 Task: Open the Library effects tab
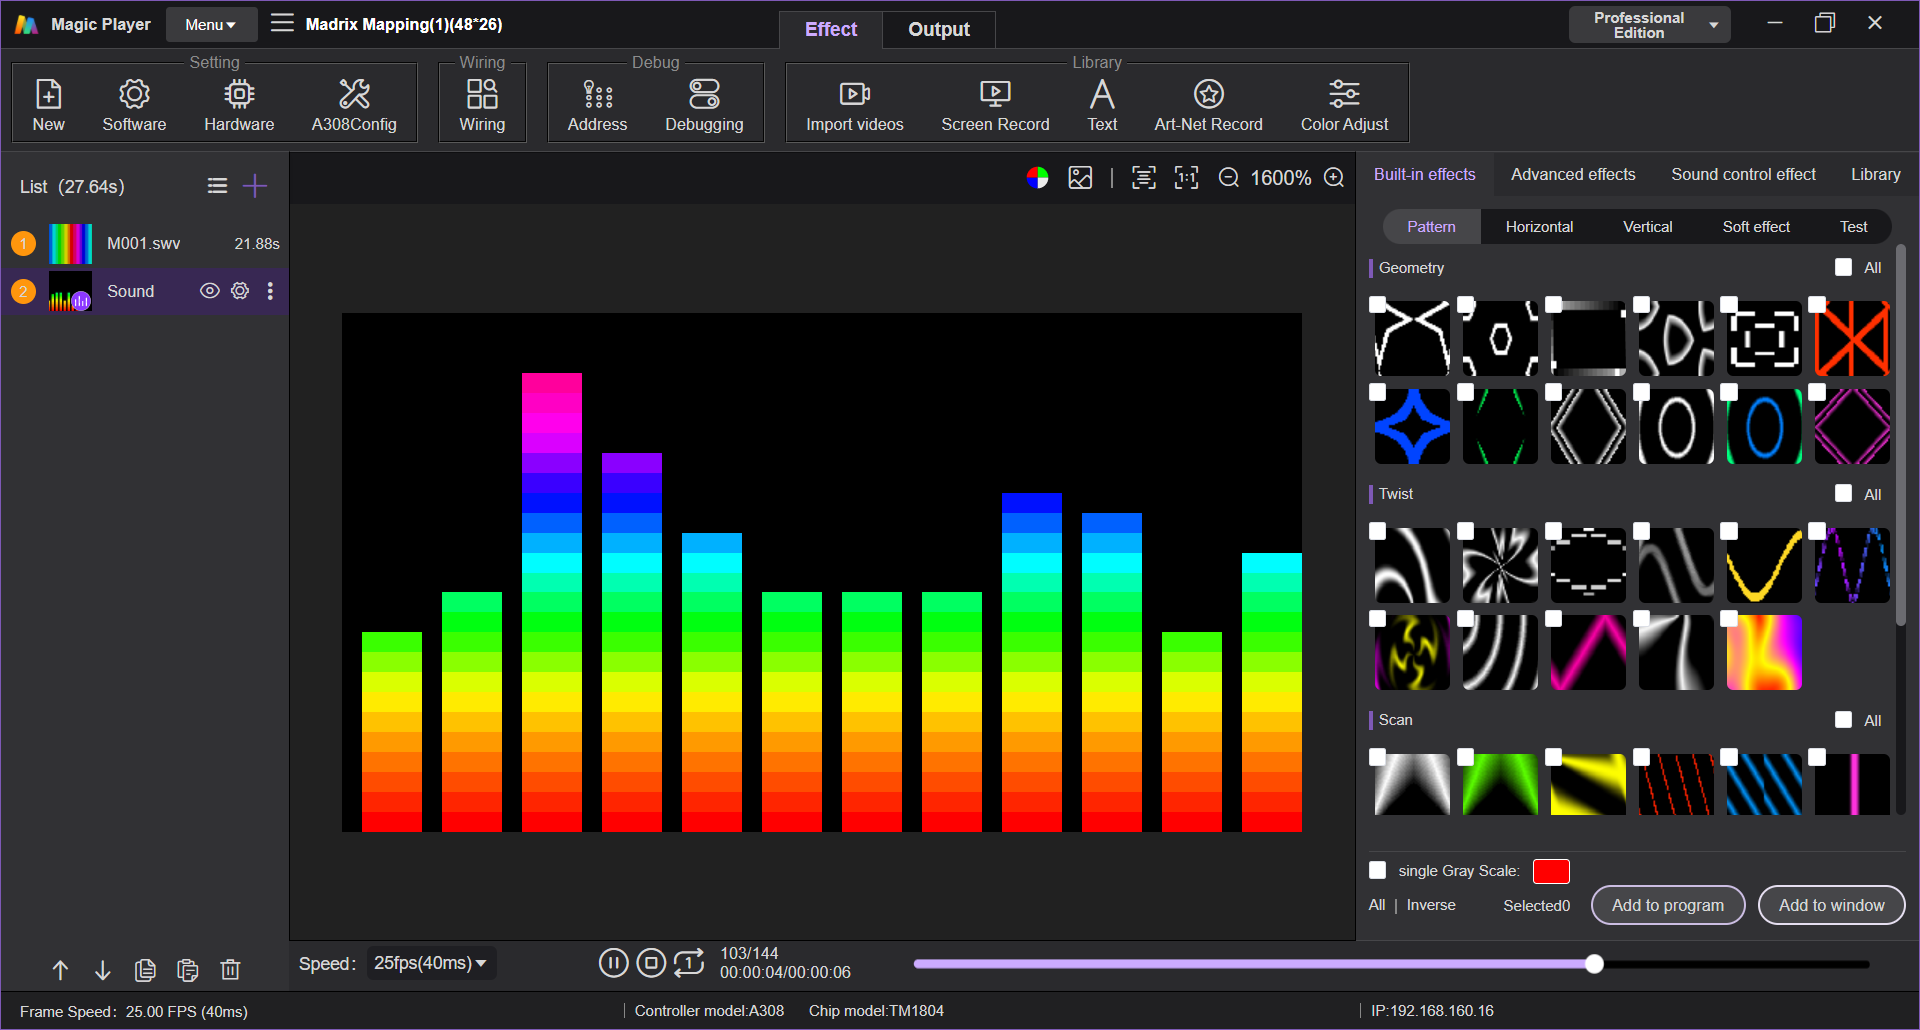(1875, 174)
